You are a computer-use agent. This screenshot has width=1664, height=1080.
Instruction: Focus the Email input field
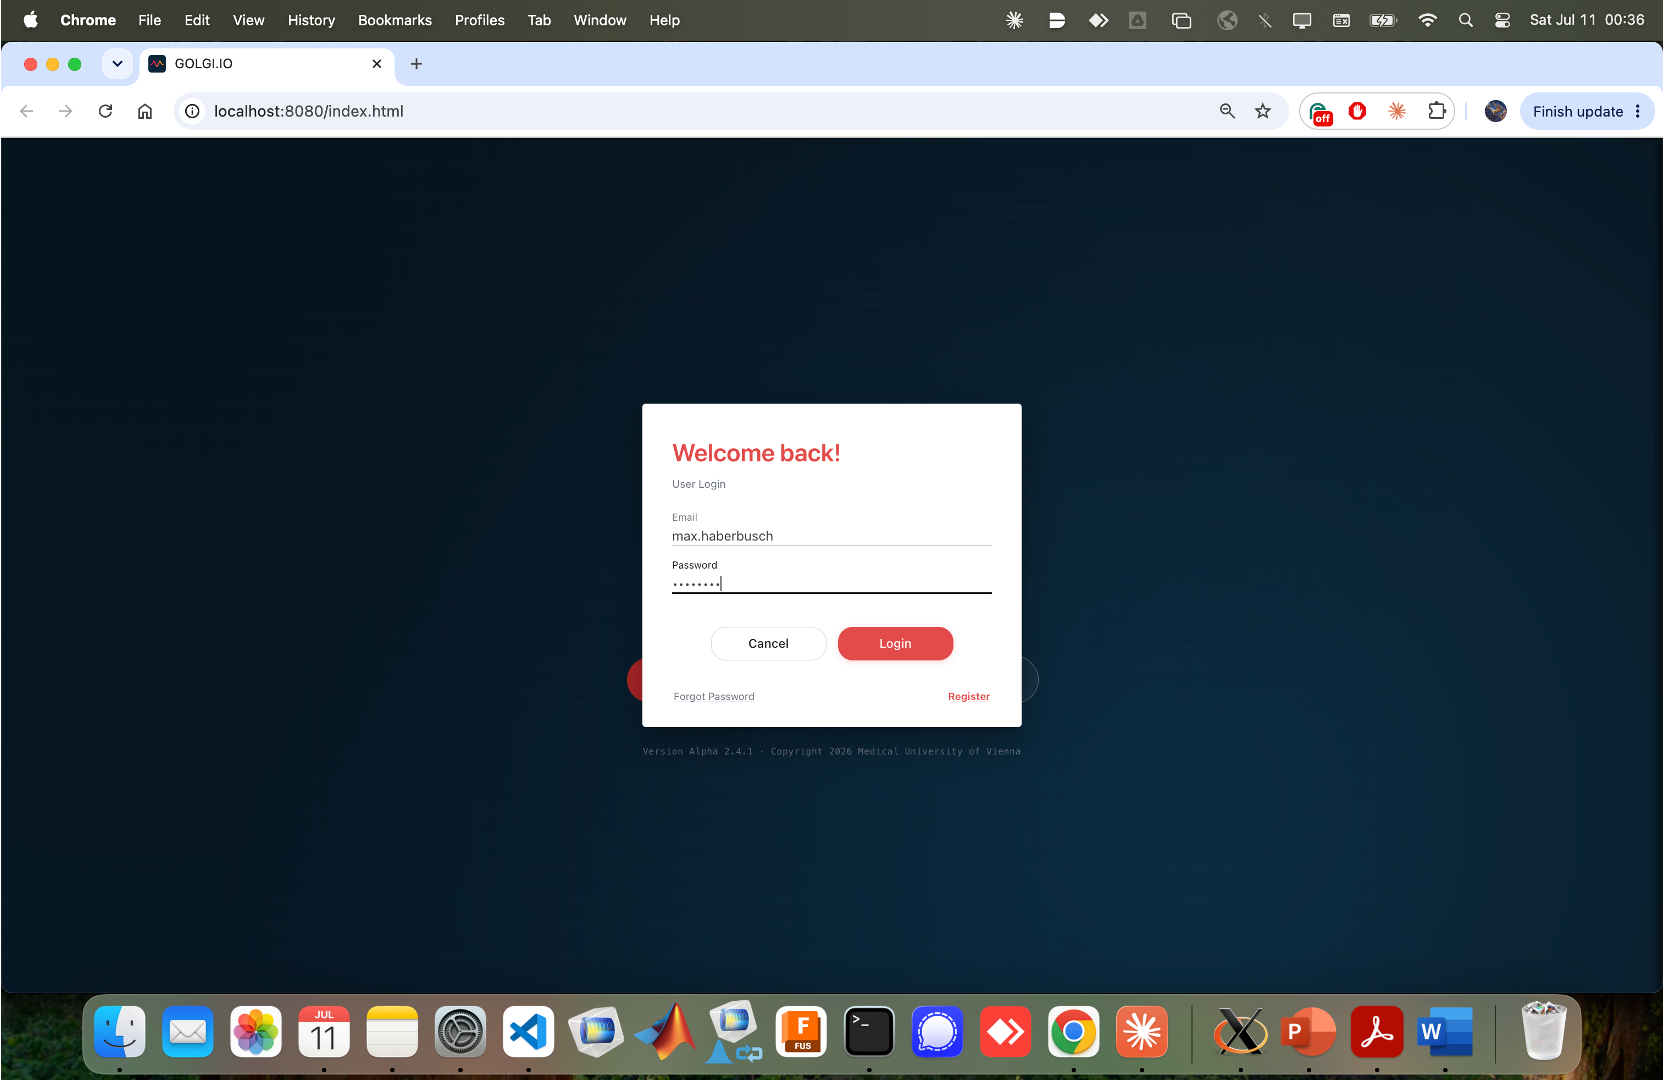[831, 536]
